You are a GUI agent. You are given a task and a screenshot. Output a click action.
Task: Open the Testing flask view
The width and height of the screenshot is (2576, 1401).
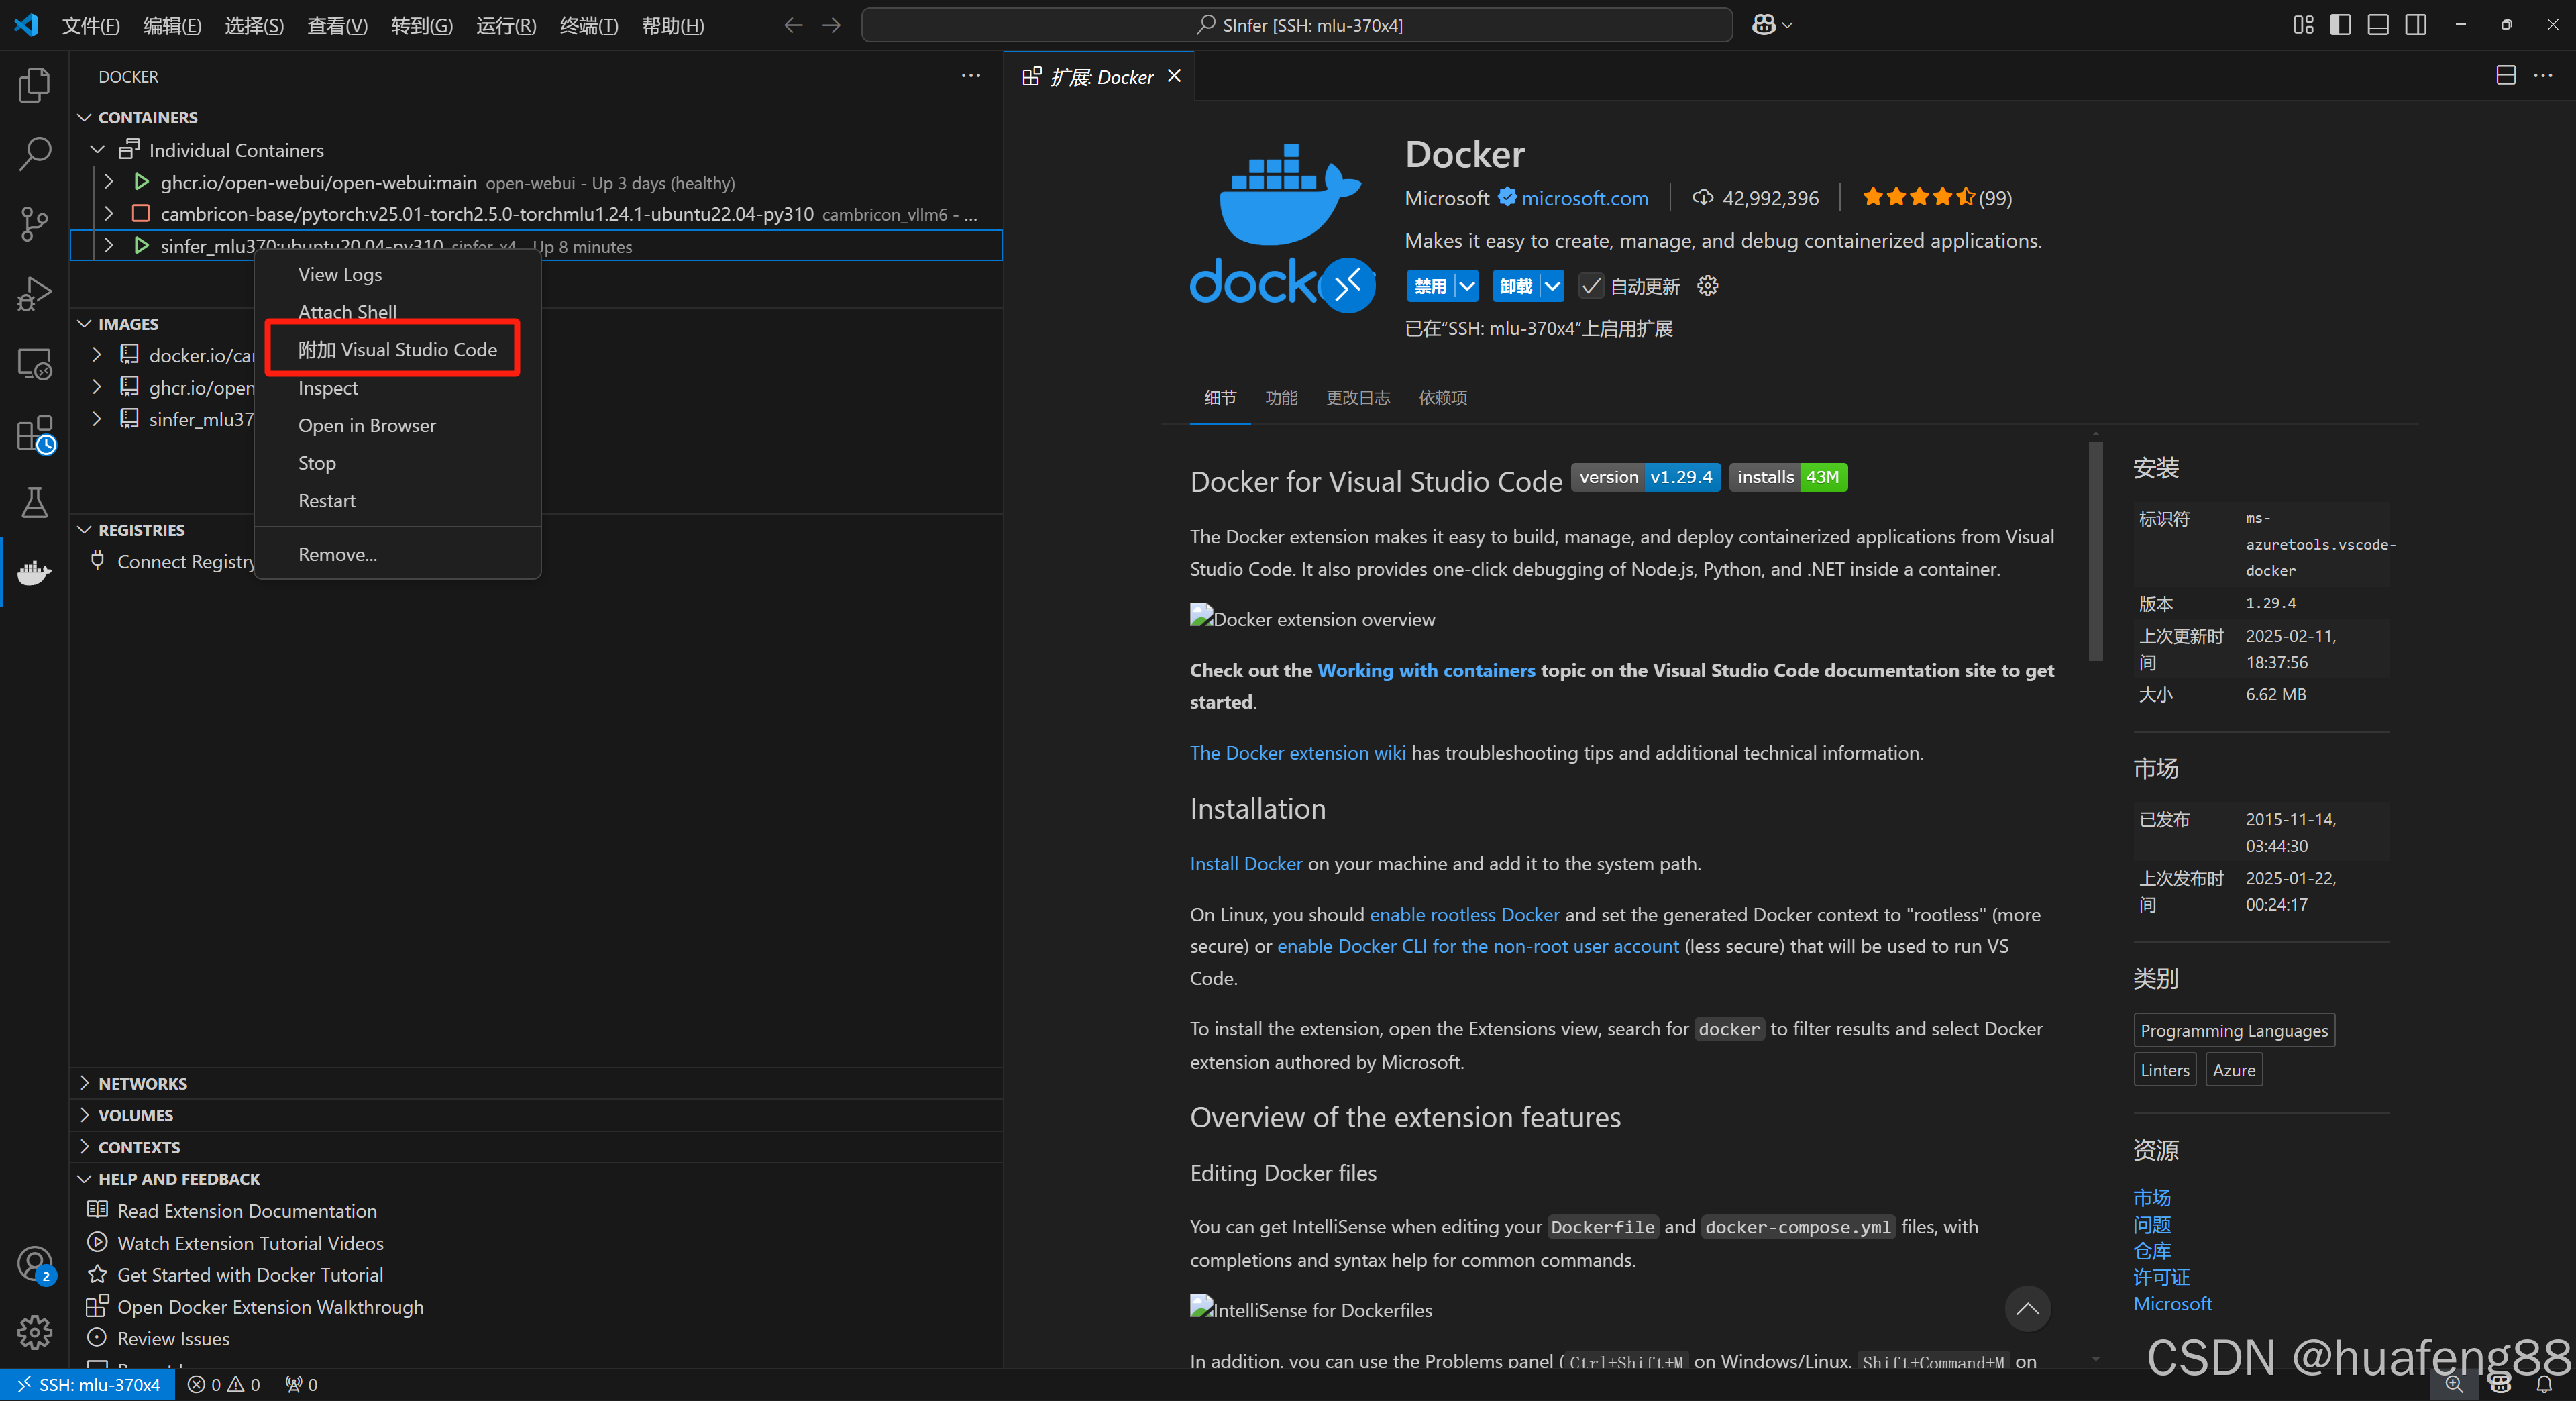click(34, 502)
